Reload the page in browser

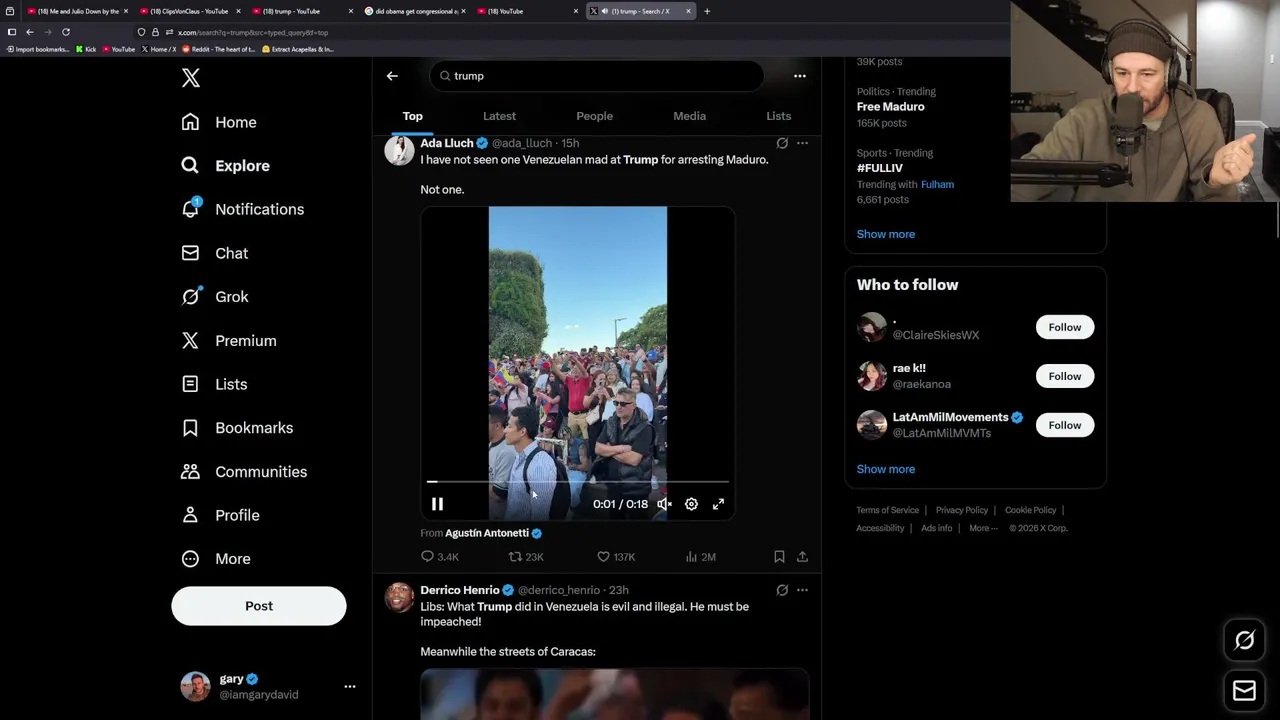pyautogui.click(x=66, y=32)
